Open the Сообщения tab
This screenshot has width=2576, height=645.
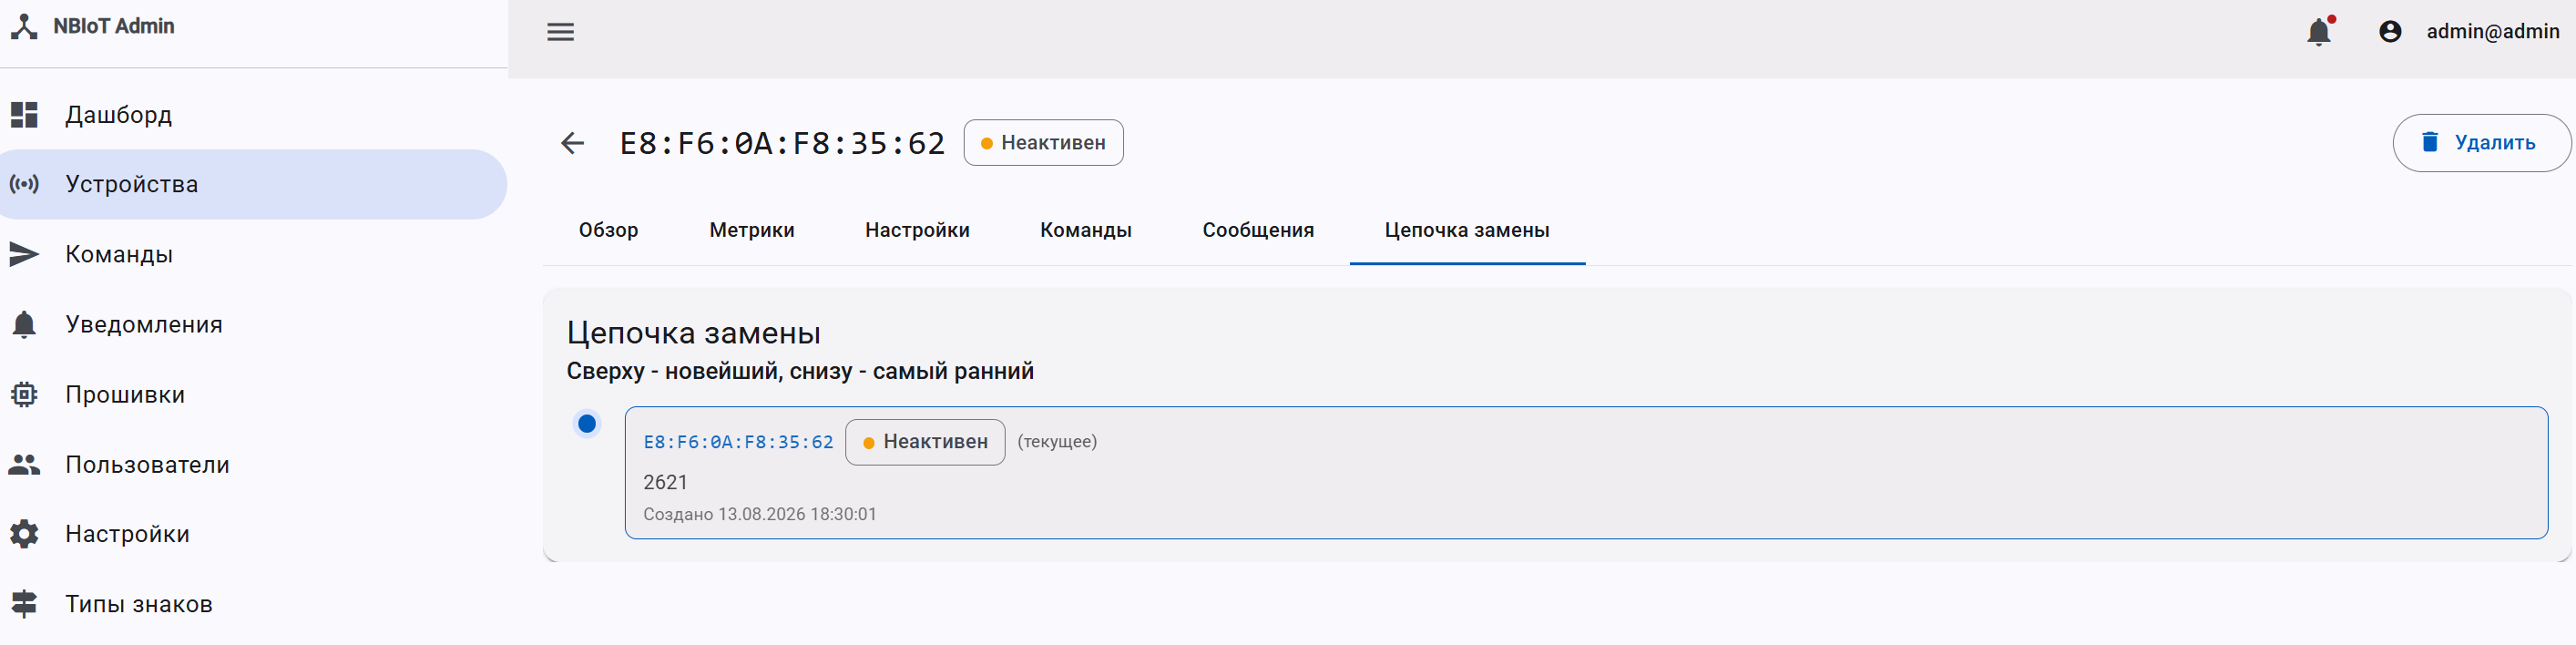[x=1258, y=230]
